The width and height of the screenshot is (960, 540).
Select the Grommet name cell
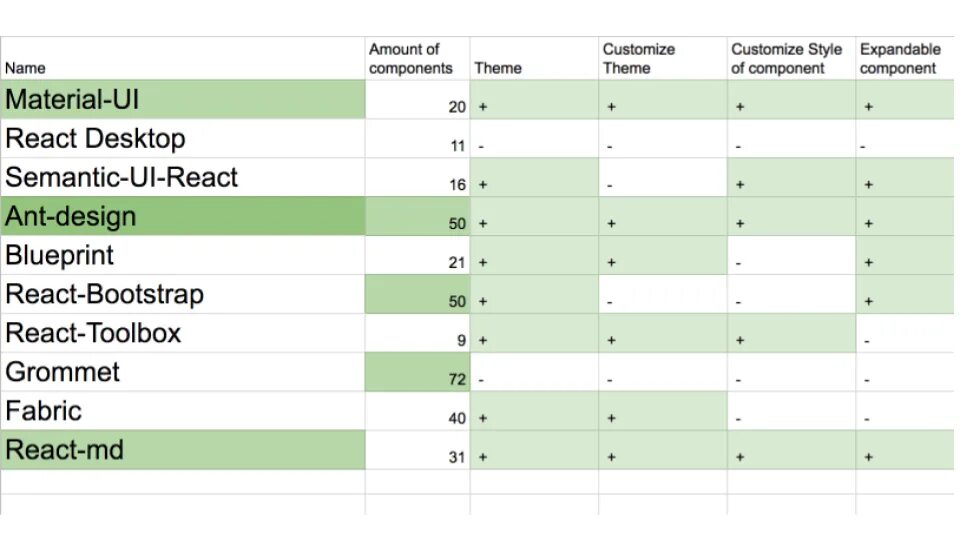[183, 373]
